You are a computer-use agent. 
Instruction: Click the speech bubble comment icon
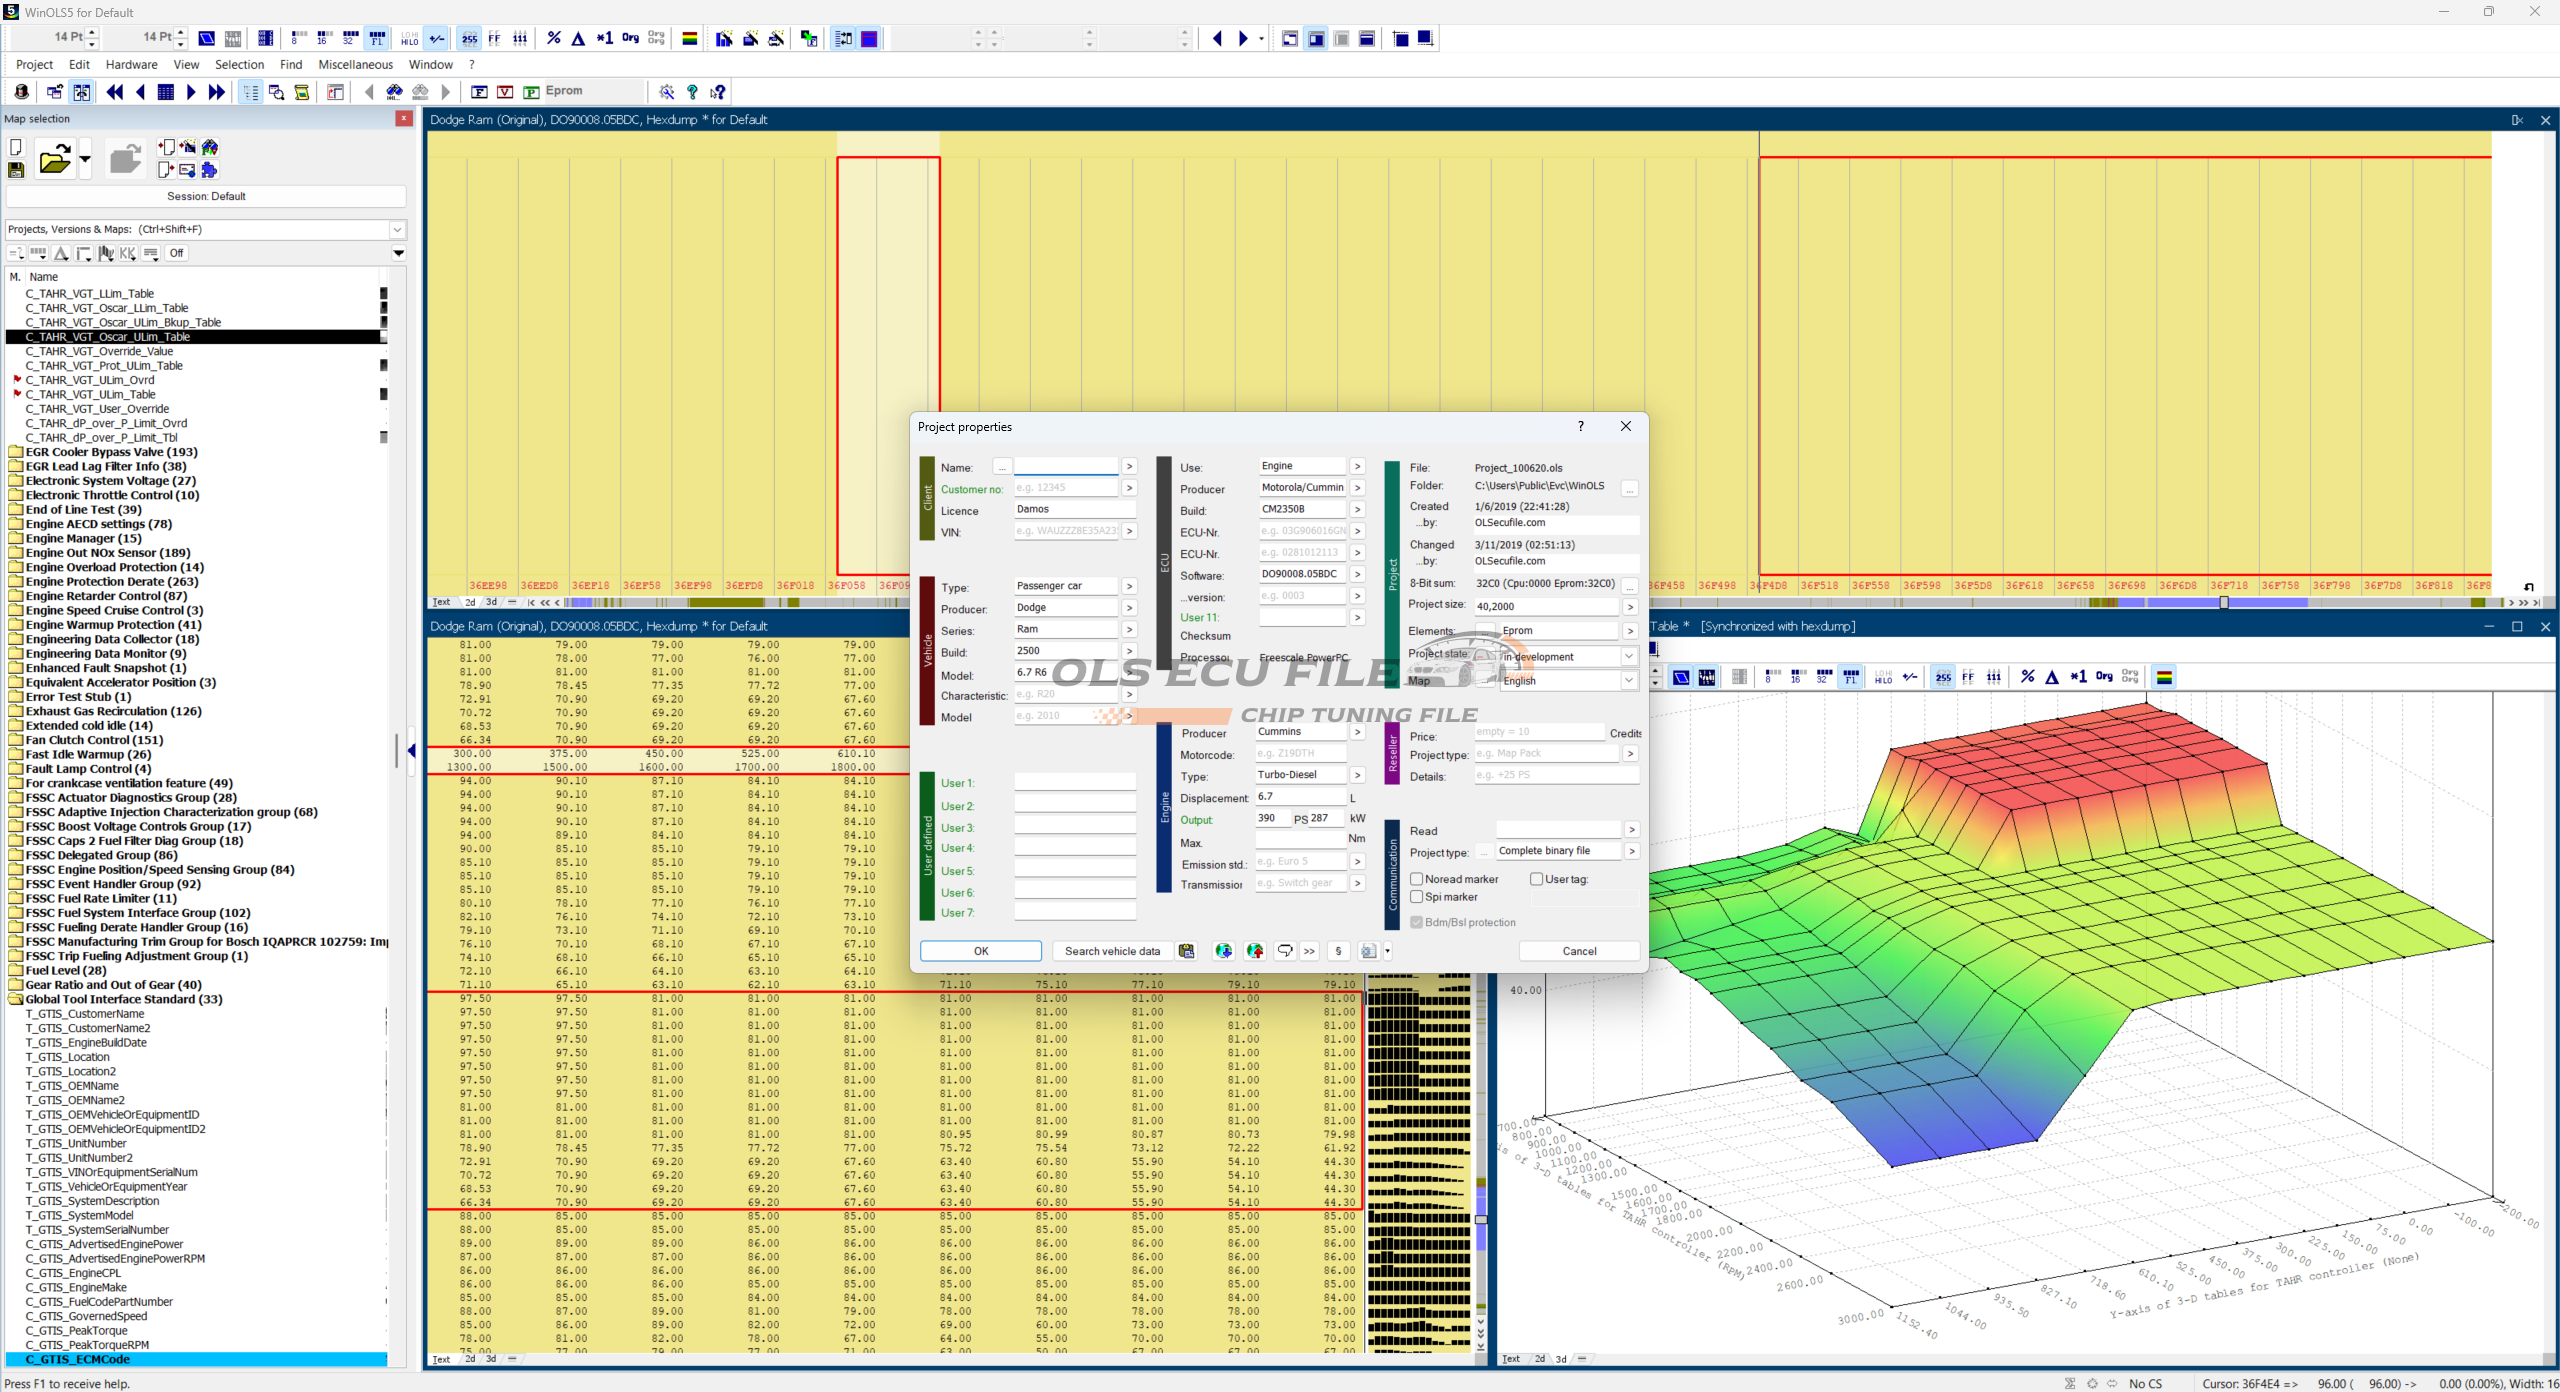click(1284, 951)
